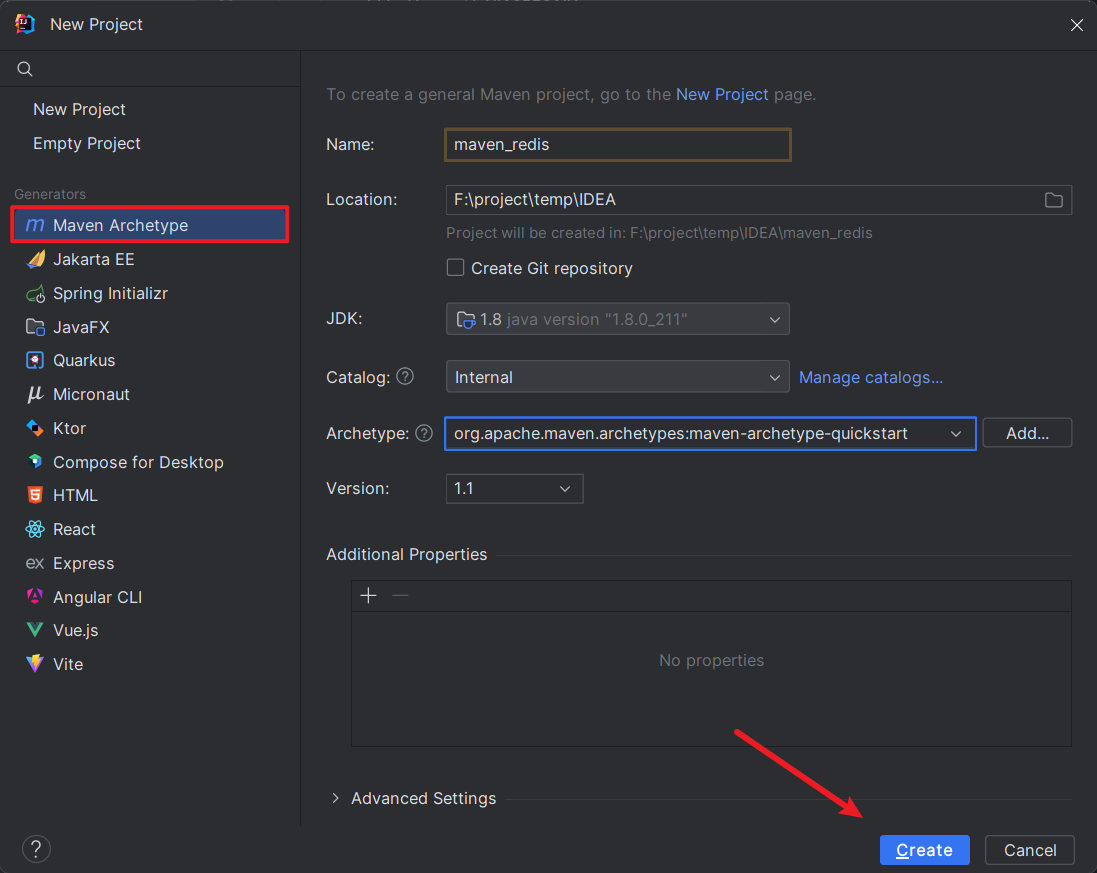The image size is (1097, 873).
Task: Click the Express ex icon
Action: (34, 563)
